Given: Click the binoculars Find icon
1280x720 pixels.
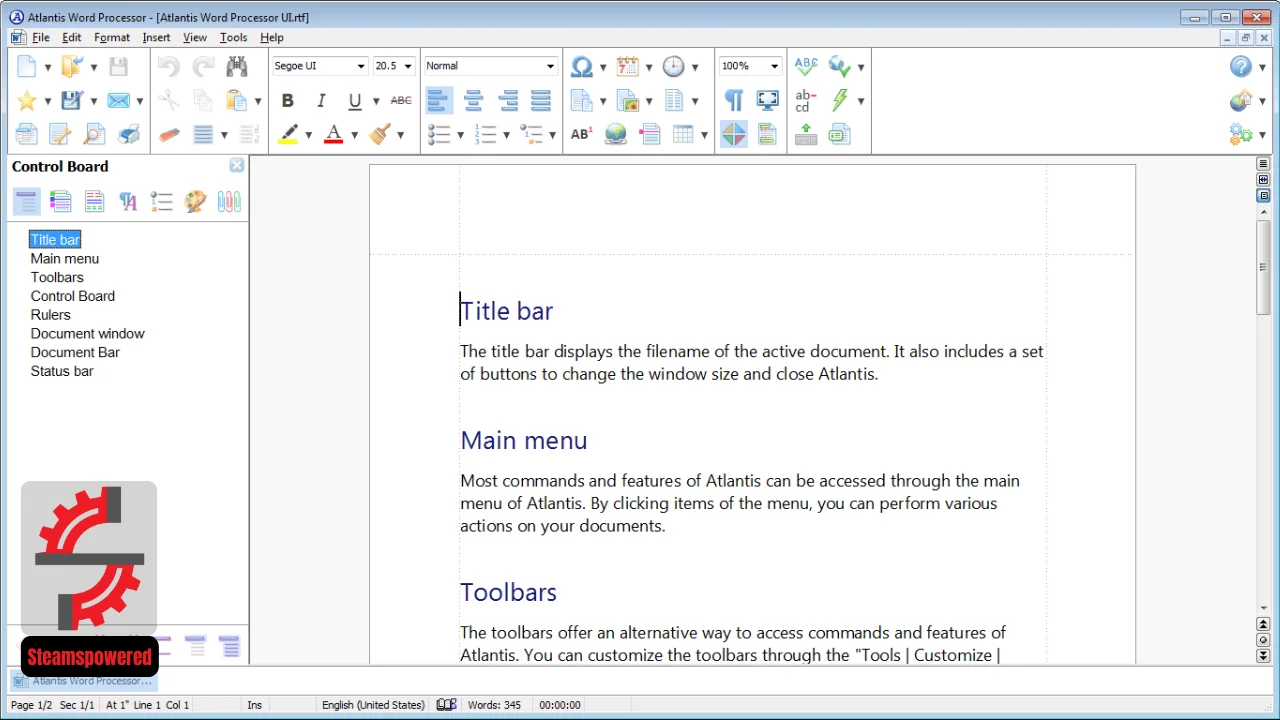Looking at the screenshot, I should (237, 66).
